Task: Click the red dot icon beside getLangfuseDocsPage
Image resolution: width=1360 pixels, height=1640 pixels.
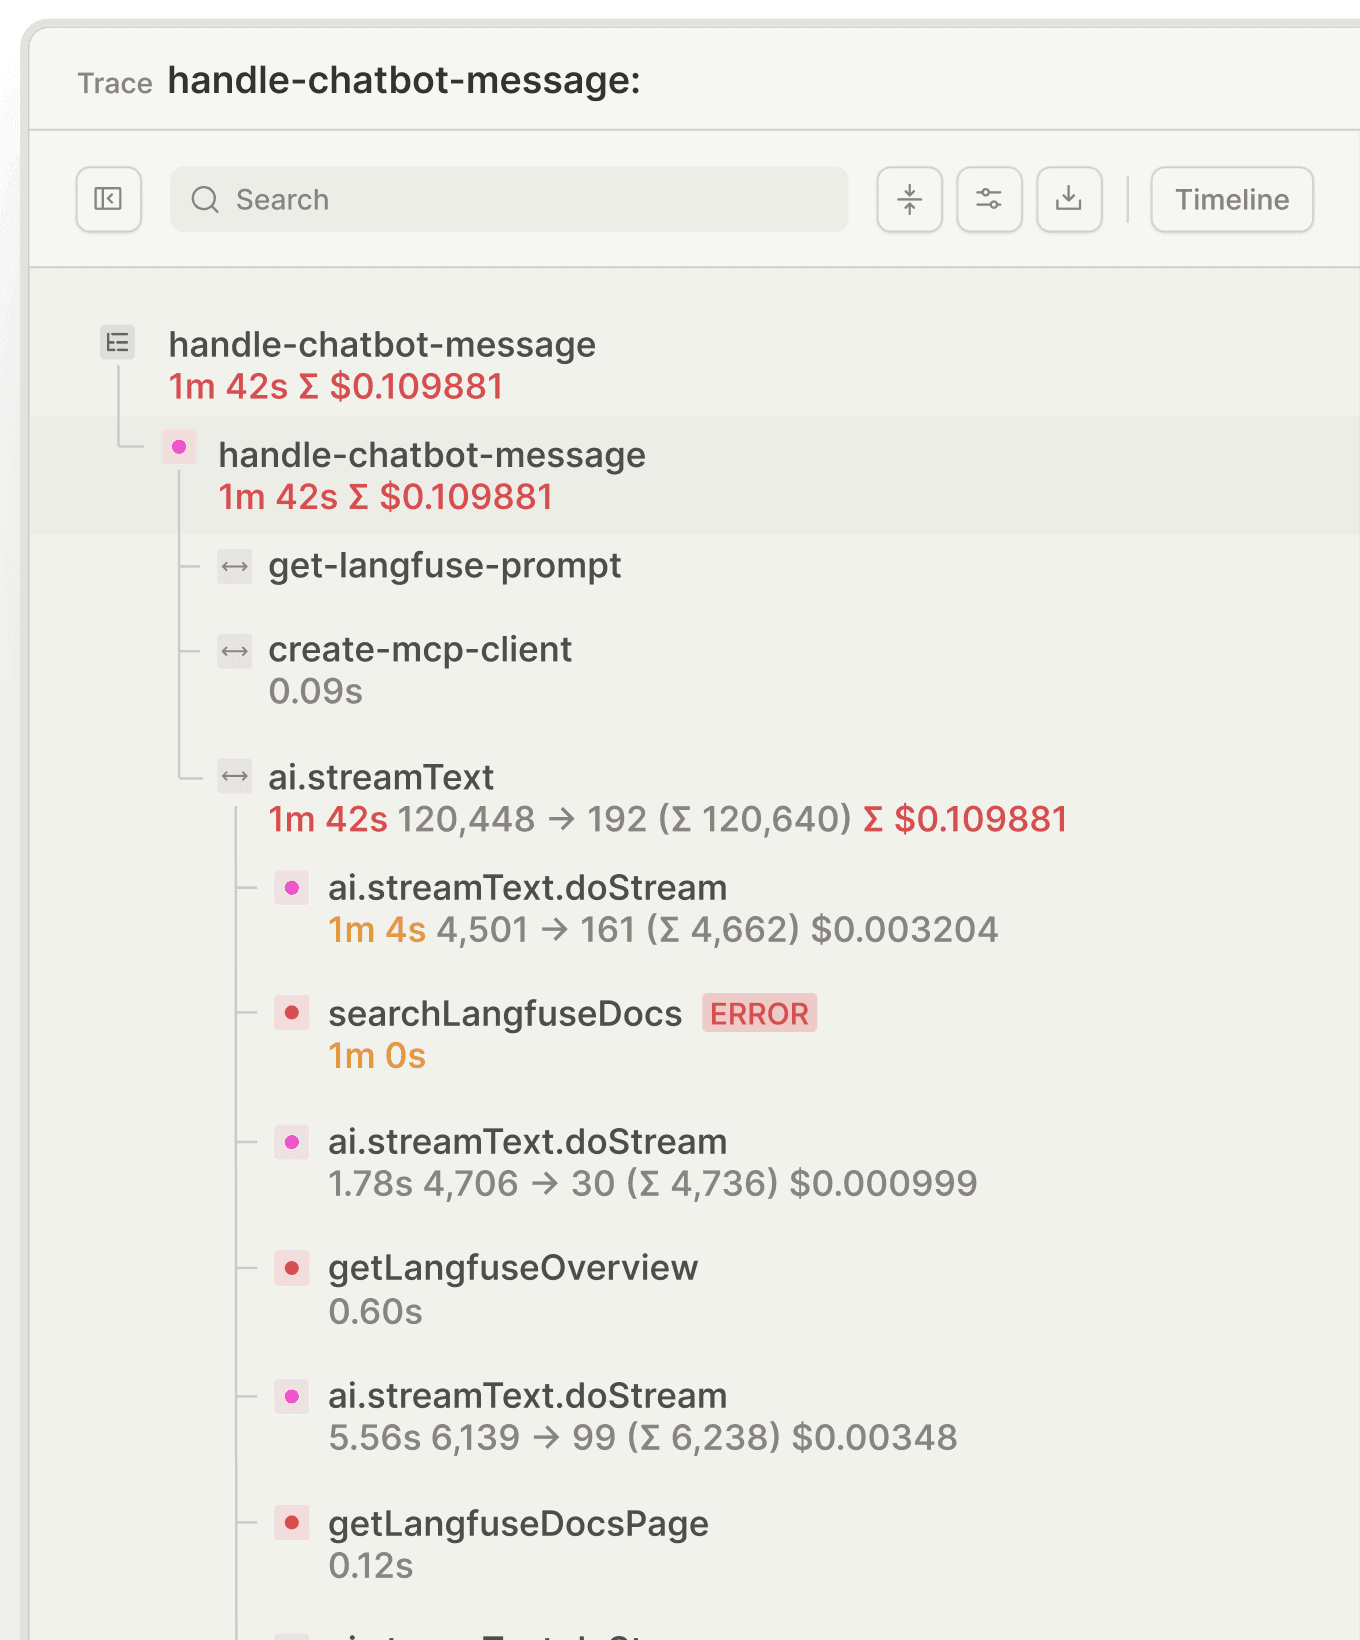Action: pos(292,1523)
